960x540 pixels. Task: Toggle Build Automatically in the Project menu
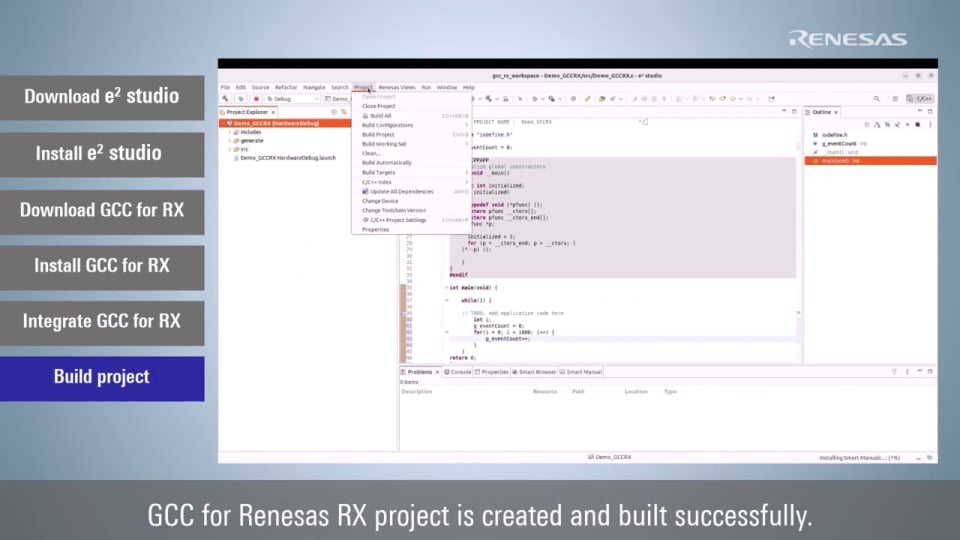(x=386, y=162)
